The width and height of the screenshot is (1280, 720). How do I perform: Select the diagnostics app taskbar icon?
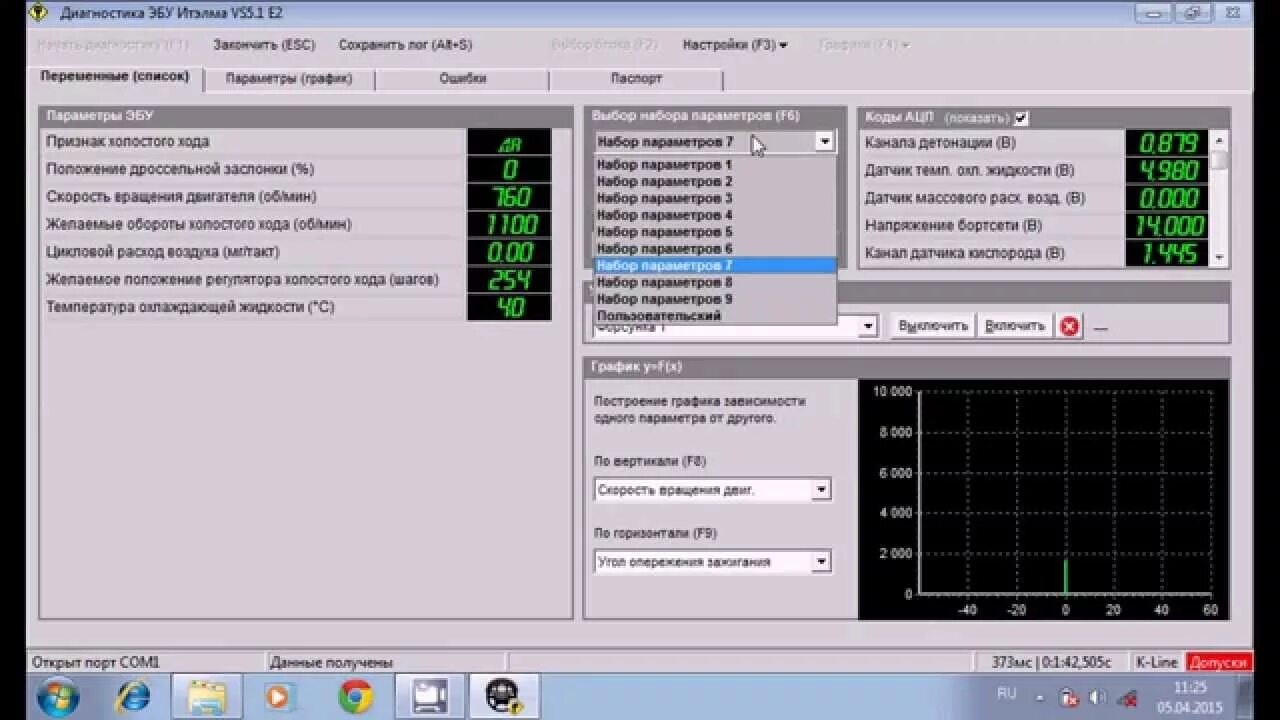click(505, 695)
